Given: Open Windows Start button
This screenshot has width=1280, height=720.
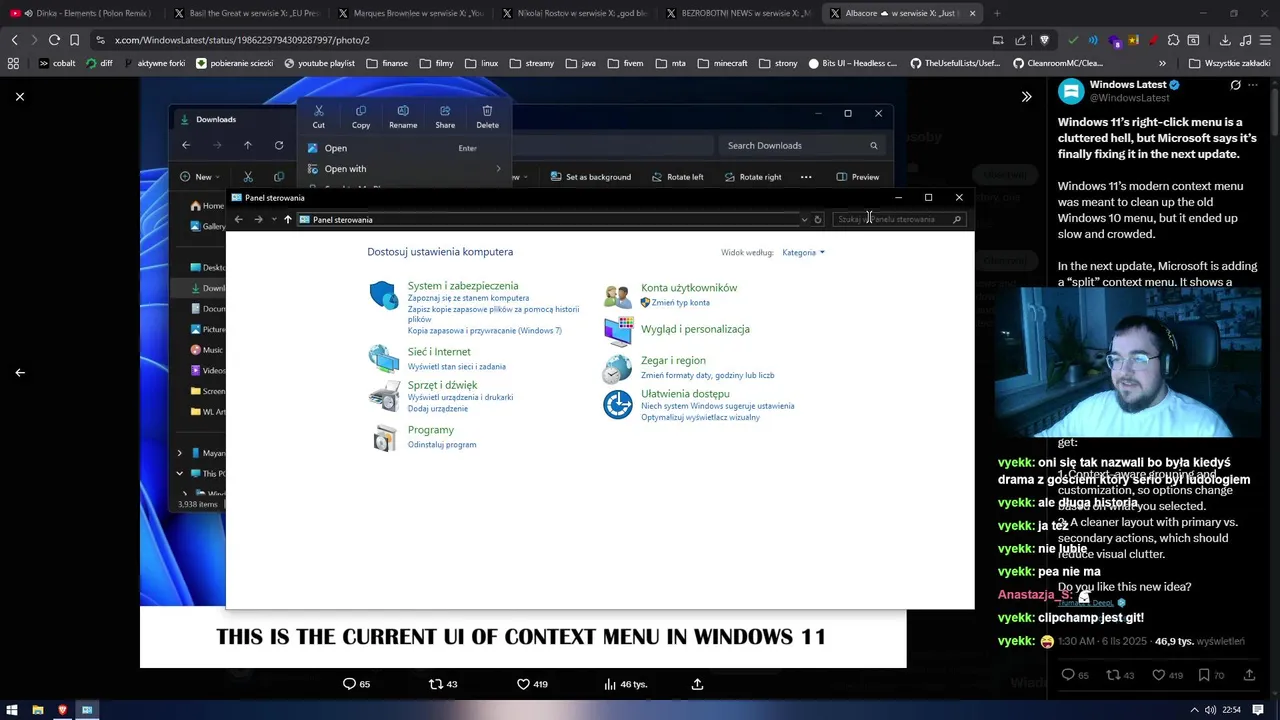Looking at the screenshot, I should click(x=13, y=710).
